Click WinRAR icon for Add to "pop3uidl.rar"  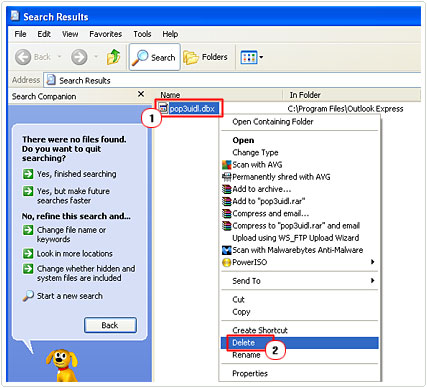tap(227, 201)
